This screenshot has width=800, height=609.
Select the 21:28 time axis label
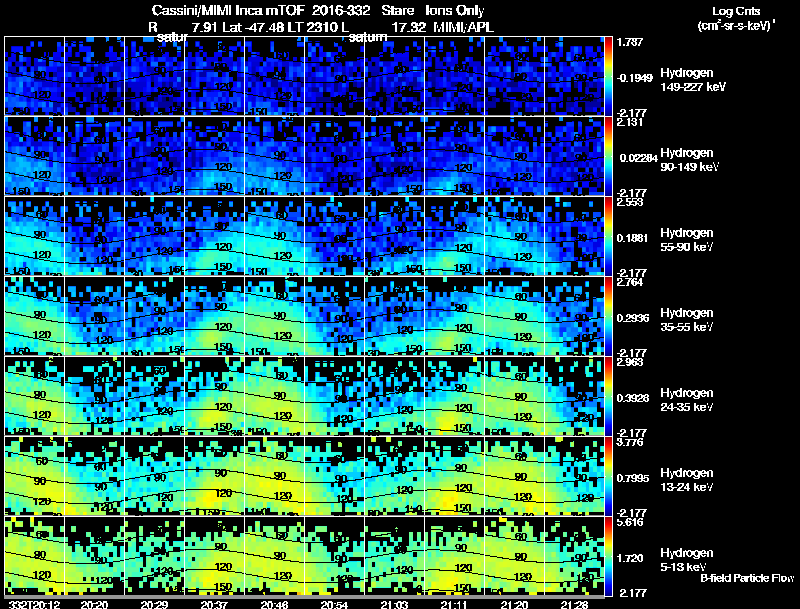574,604
